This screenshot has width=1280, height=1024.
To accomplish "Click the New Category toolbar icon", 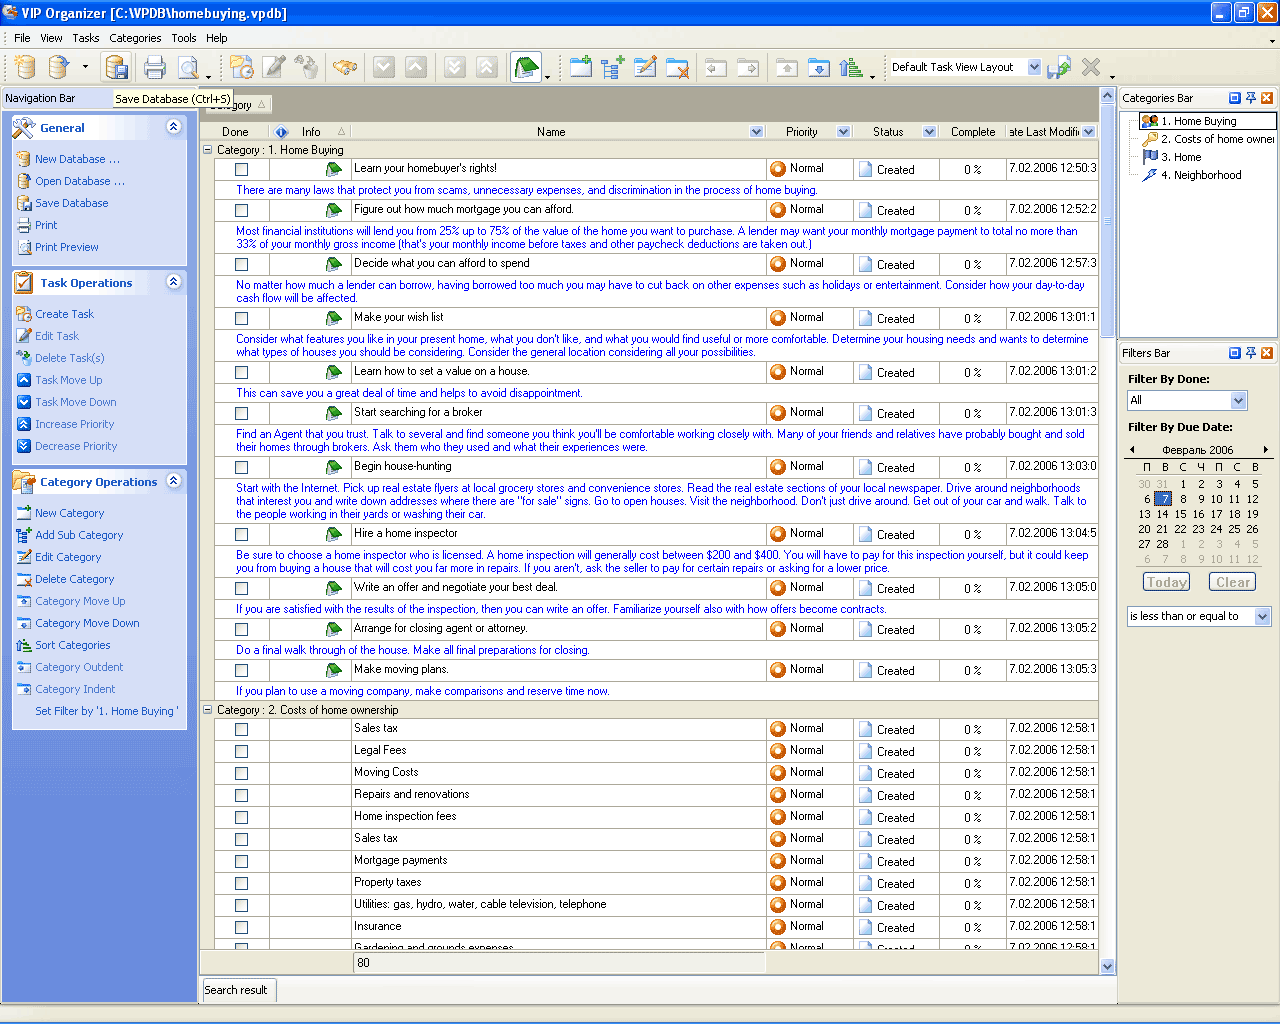I will coord(581,68).
